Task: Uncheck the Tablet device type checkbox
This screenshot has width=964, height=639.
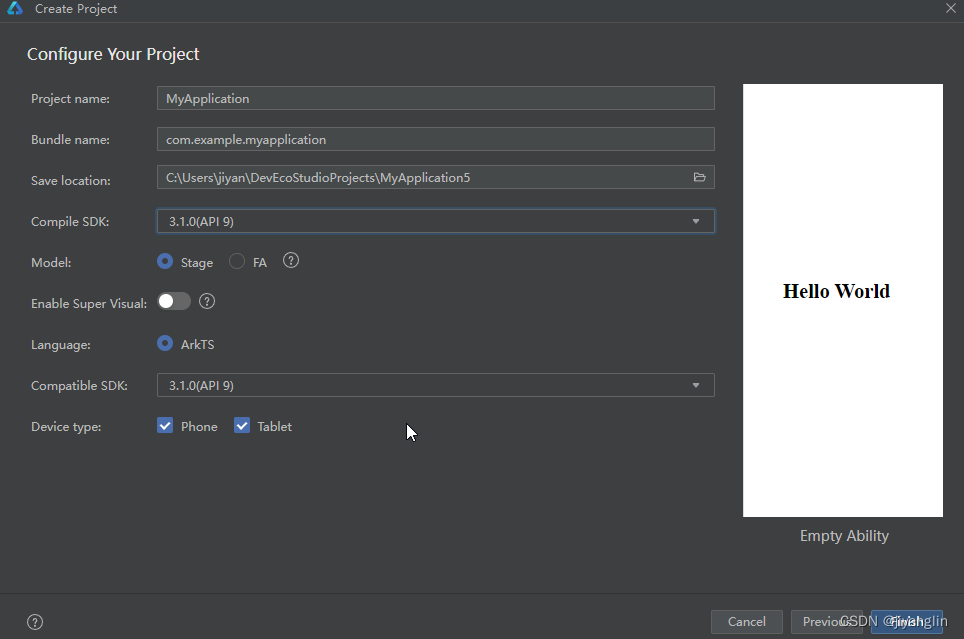Action: click(242, 426)
